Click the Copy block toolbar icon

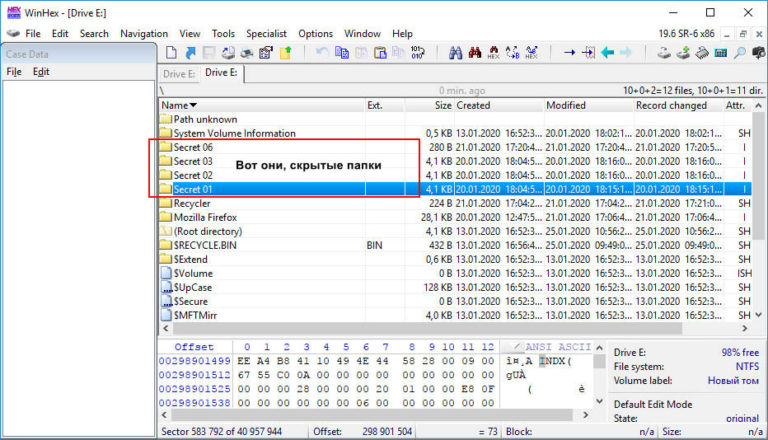pyautogui.click(x=341, y=52)
